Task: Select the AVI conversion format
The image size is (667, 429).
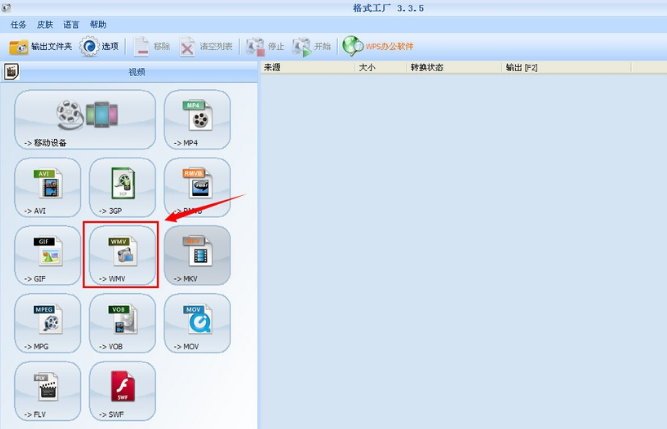Action: pyautogui.click(x=48, y=188)
